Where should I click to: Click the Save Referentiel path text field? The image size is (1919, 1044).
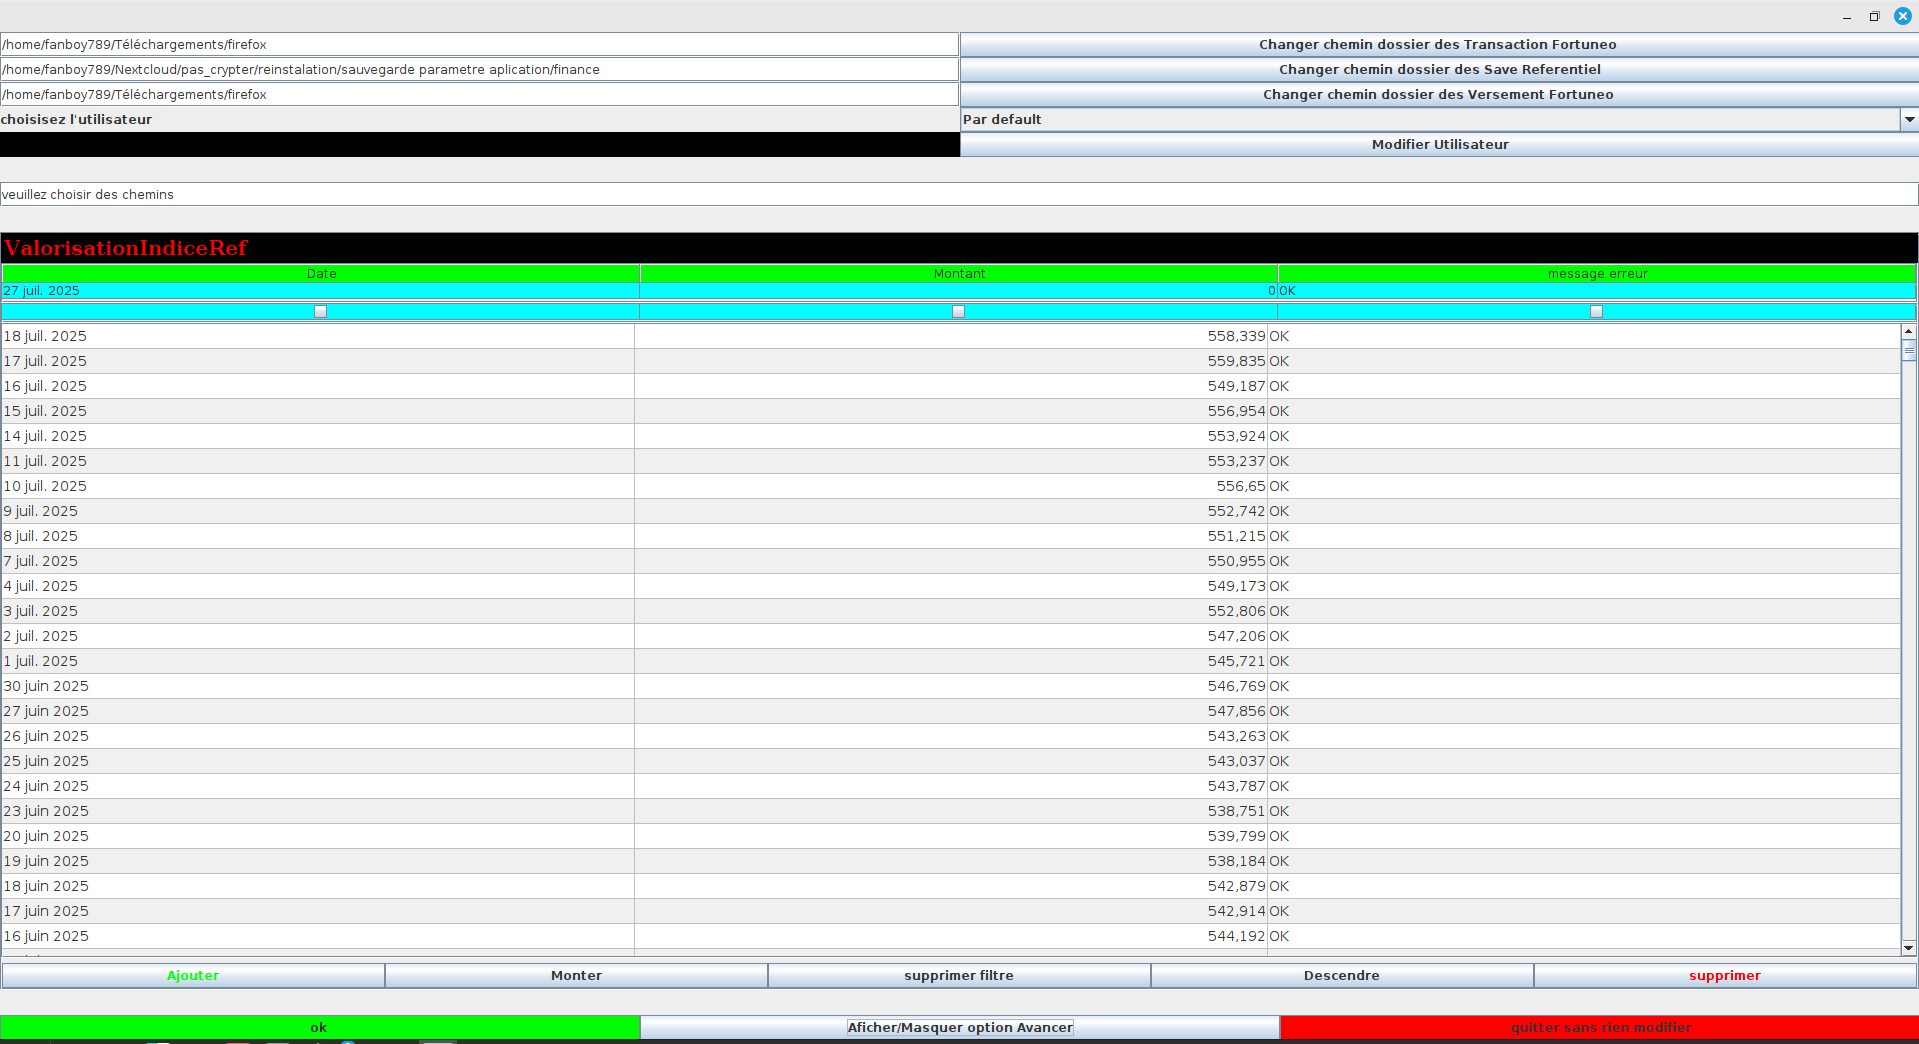pyautogui.click(x=479, y=70)
